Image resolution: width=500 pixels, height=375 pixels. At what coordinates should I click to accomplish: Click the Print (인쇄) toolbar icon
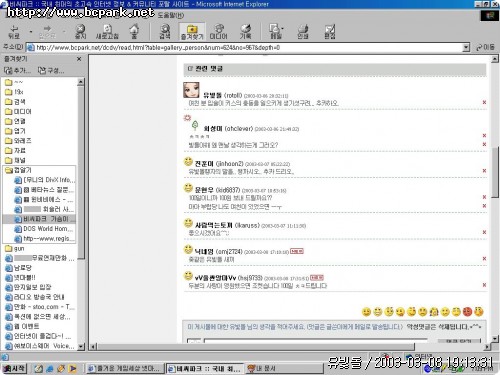point(303,32)
